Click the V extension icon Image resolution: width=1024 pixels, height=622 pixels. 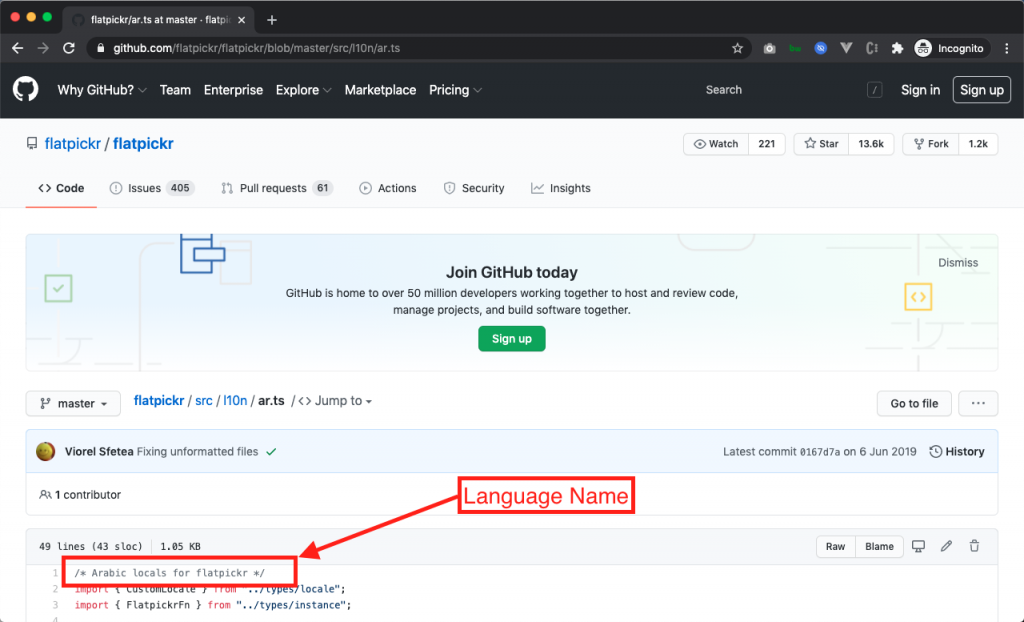pos(846,48)
